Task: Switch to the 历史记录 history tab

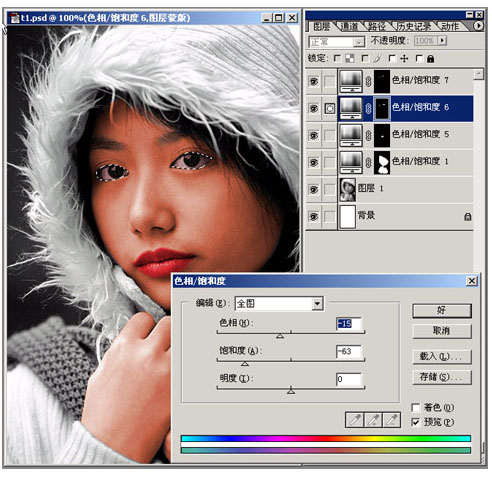Action: (414, 26)
